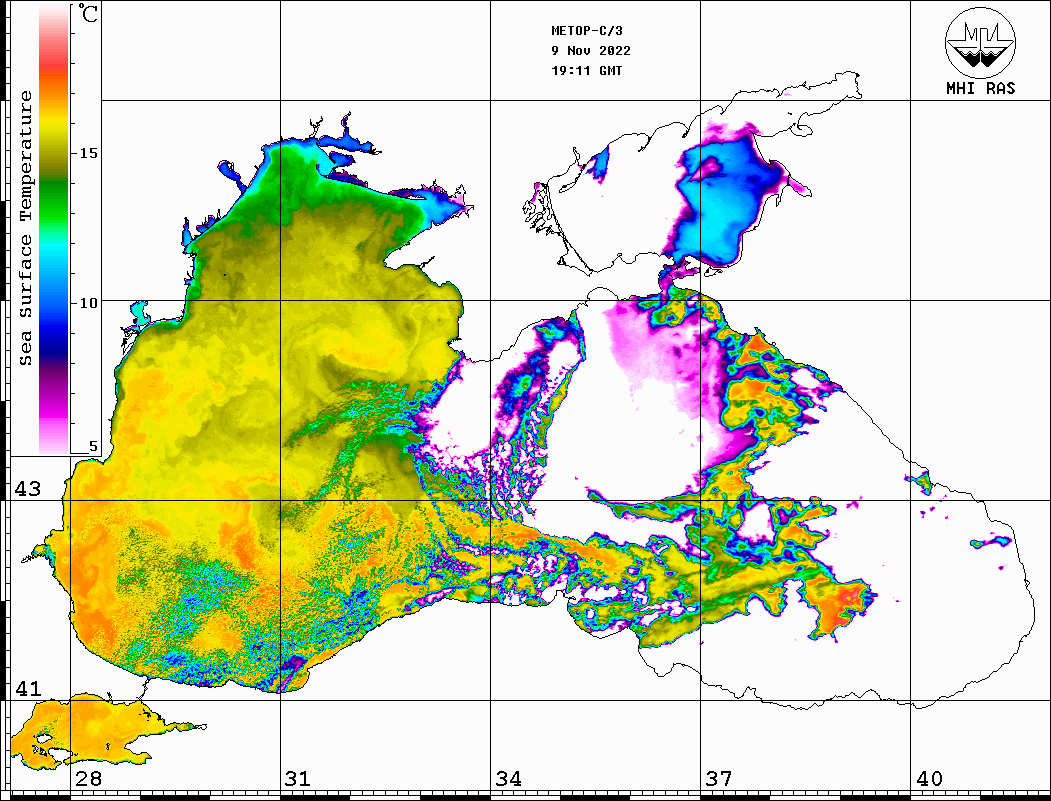Click the 'Sea Surface Temperature' vertical label
Image resolution: width=1051 pixels, height=801 pixels.
(25, 228)
